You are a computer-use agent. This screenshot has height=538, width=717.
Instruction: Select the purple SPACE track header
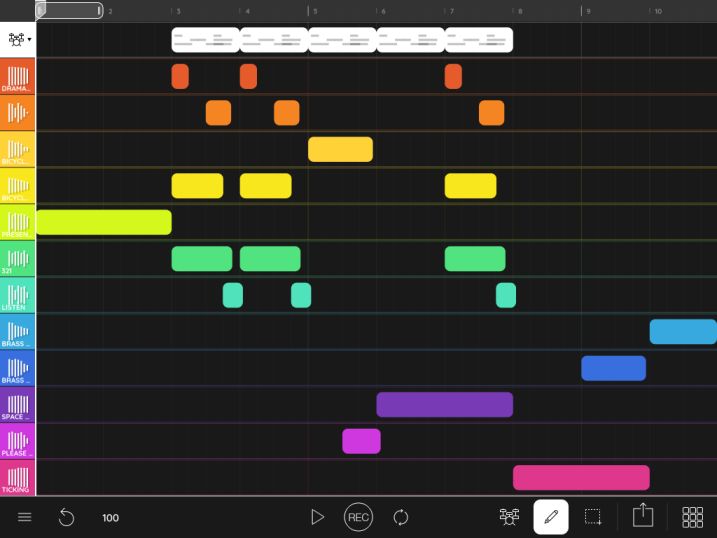click(x=17, y=405)
